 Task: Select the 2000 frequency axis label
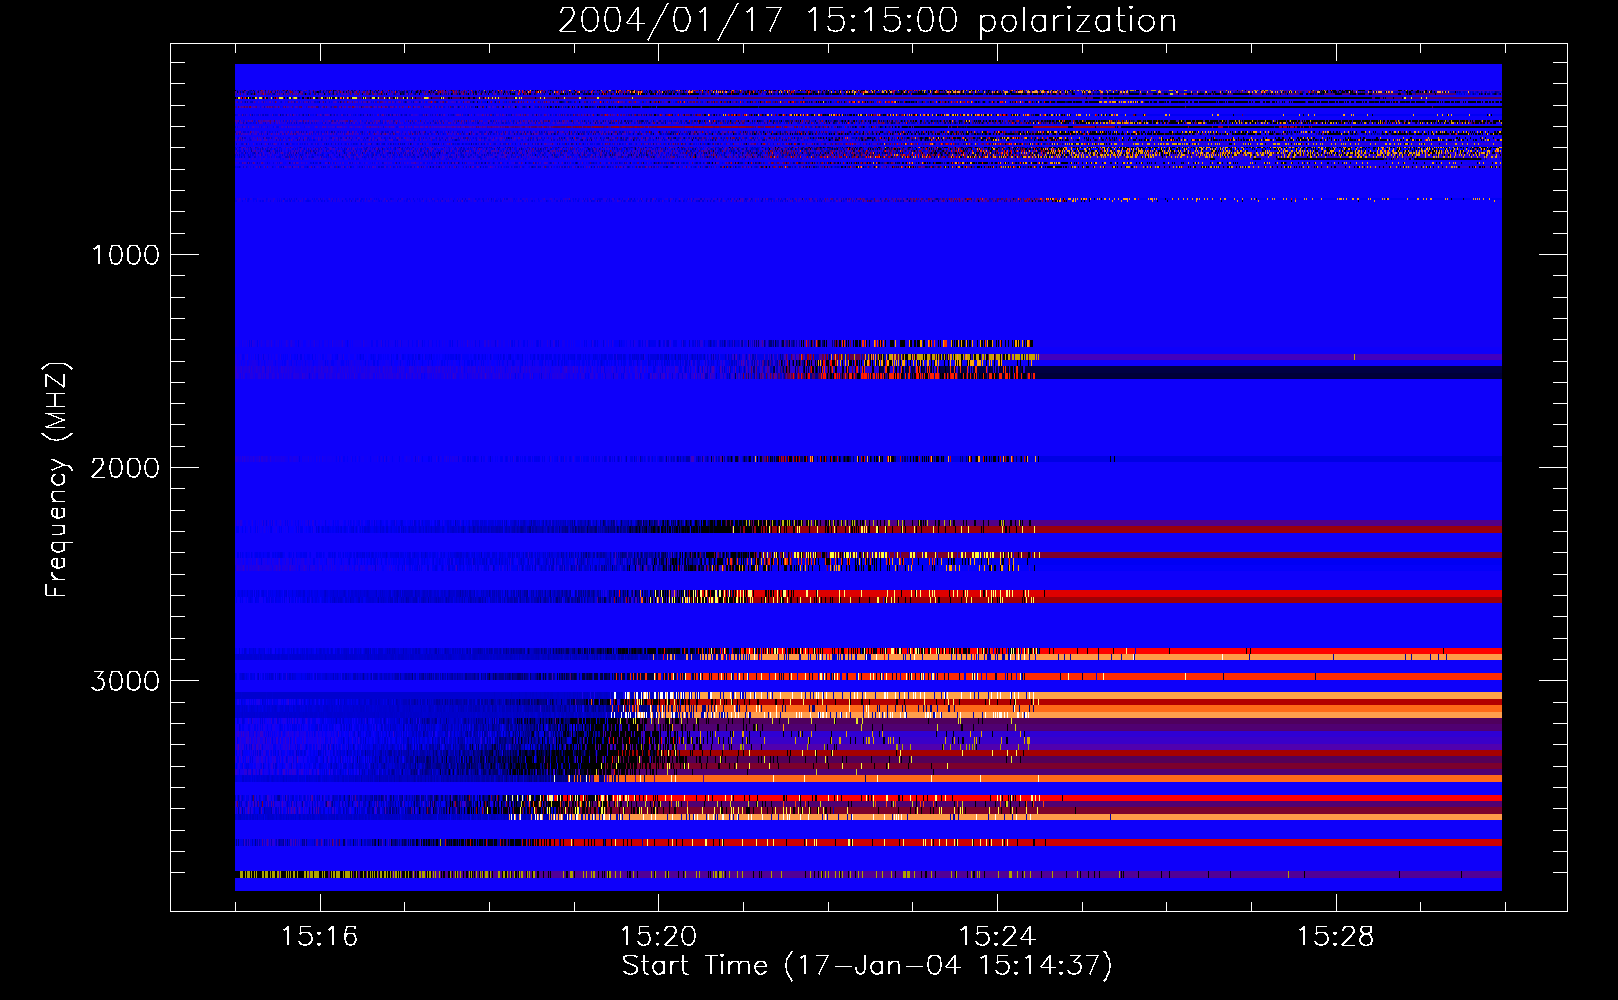(125, 468)
